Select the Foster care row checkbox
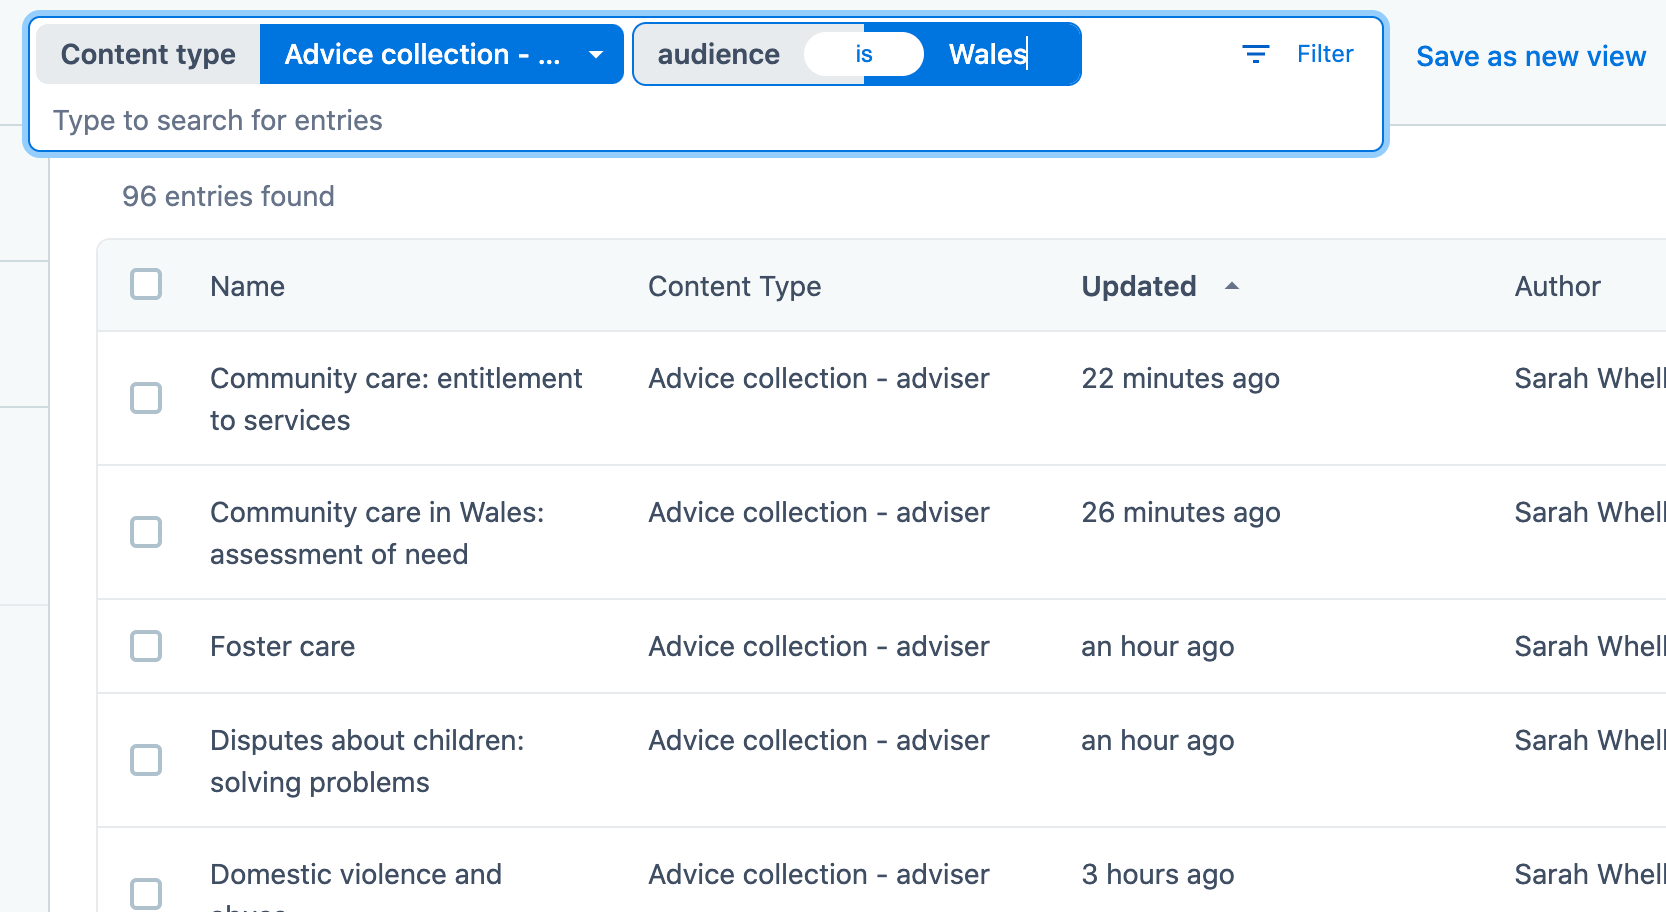 (x=146, y=646)
